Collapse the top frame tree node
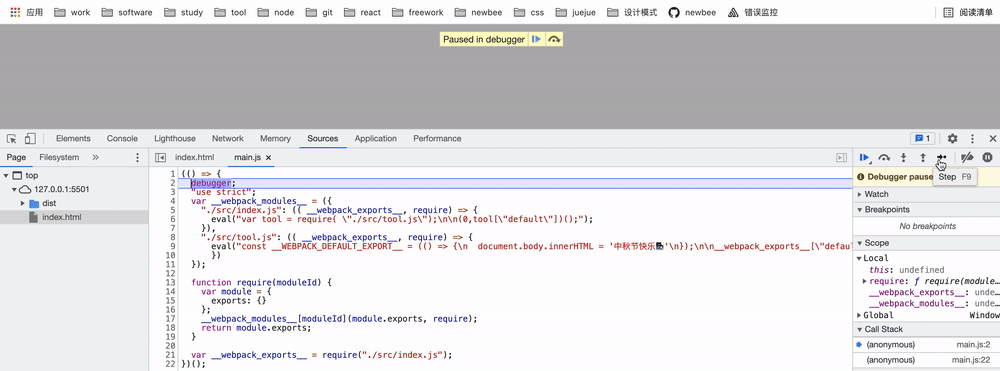Image resolution: width=1000 pixels, height=371 pixels. tap(6, 175)
